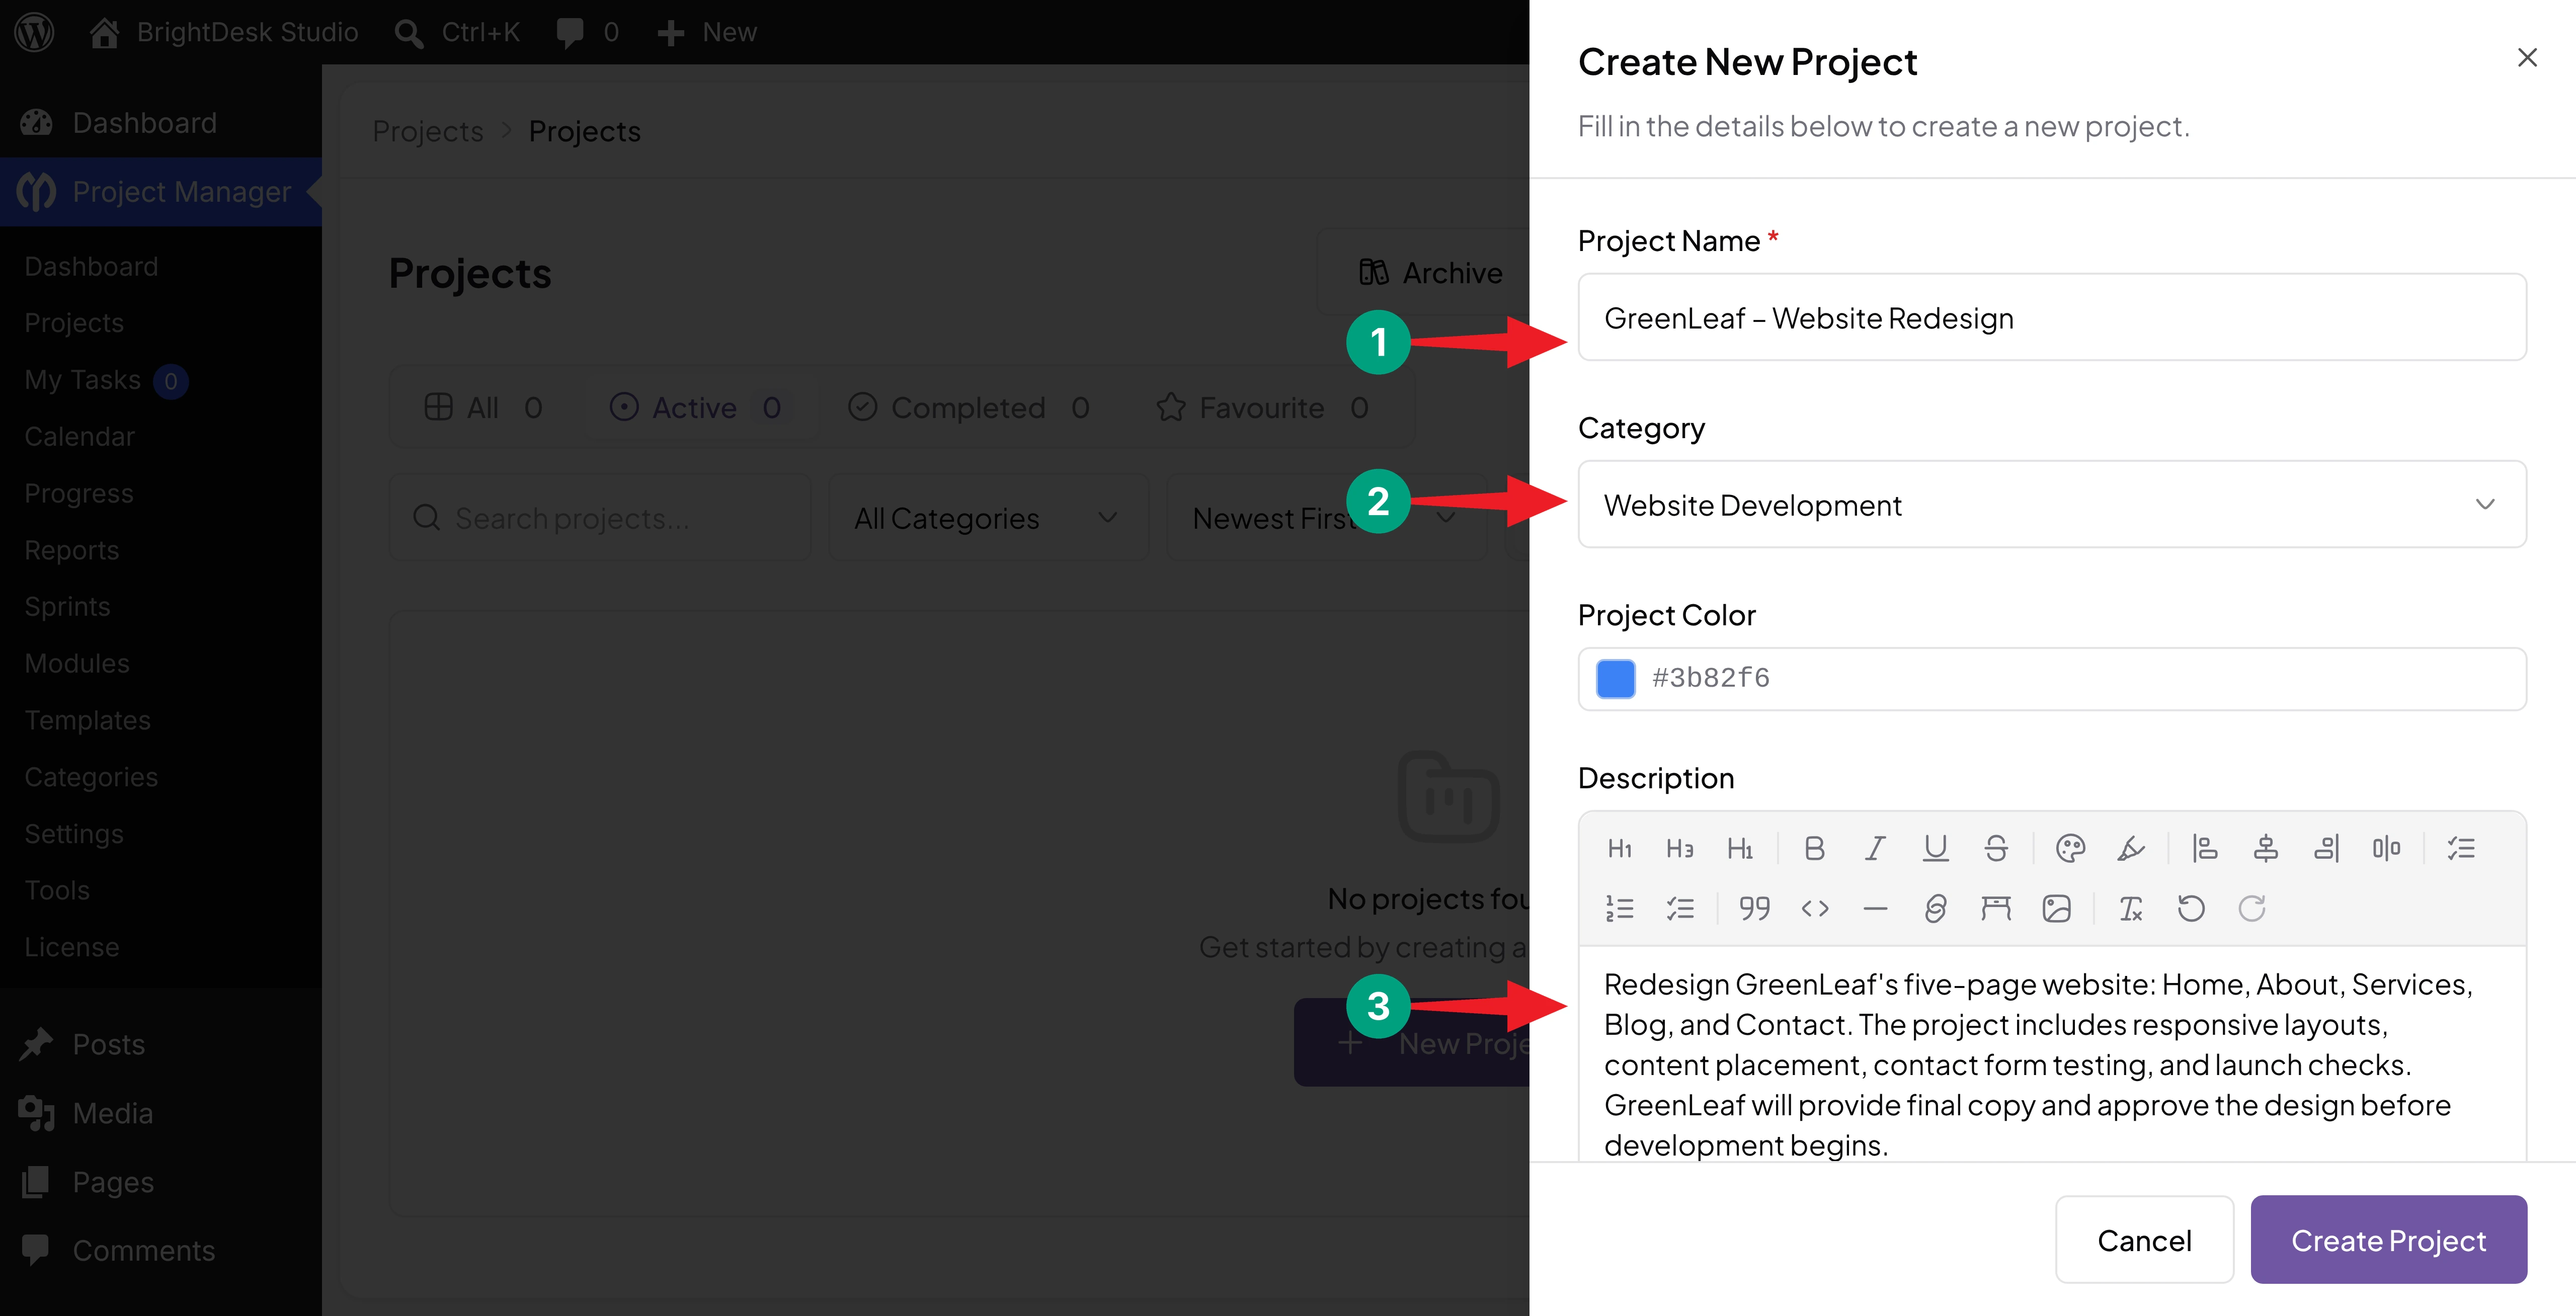This screenshot has width=2576, height=1316.
Task: Click New in WordPress admin bar
Action: pos(707,32)
